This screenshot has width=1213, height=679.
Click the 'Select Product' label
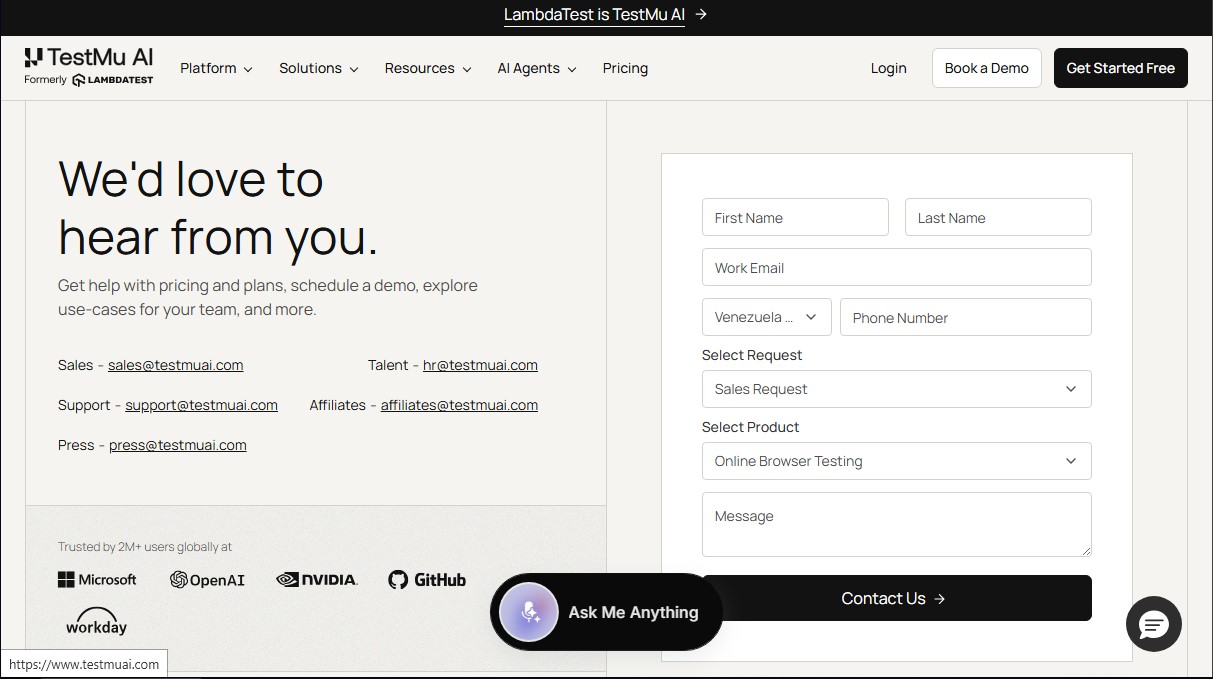tap(751, 427)
